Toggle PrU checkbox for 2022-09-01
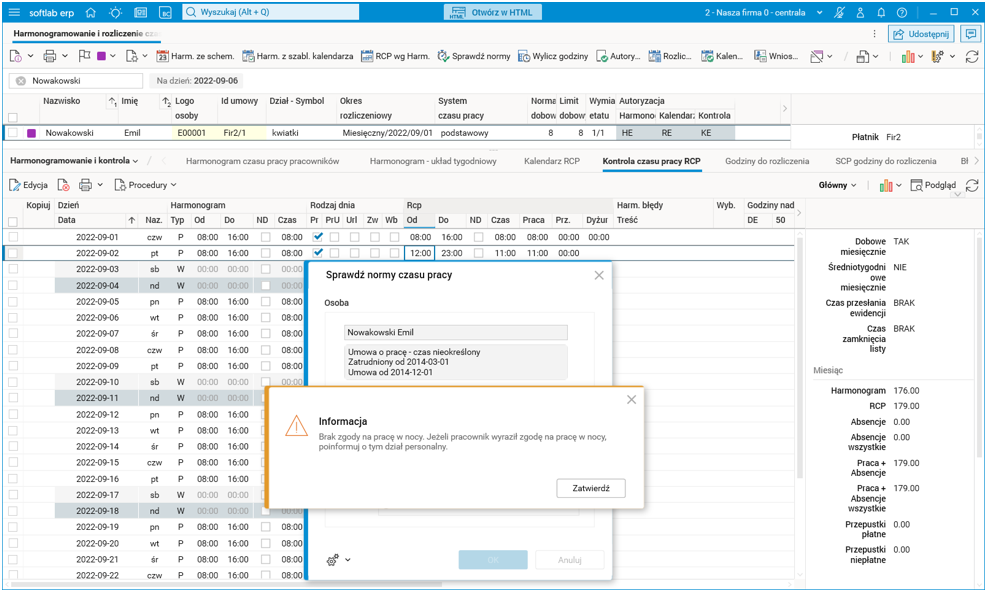 point(334,237)
